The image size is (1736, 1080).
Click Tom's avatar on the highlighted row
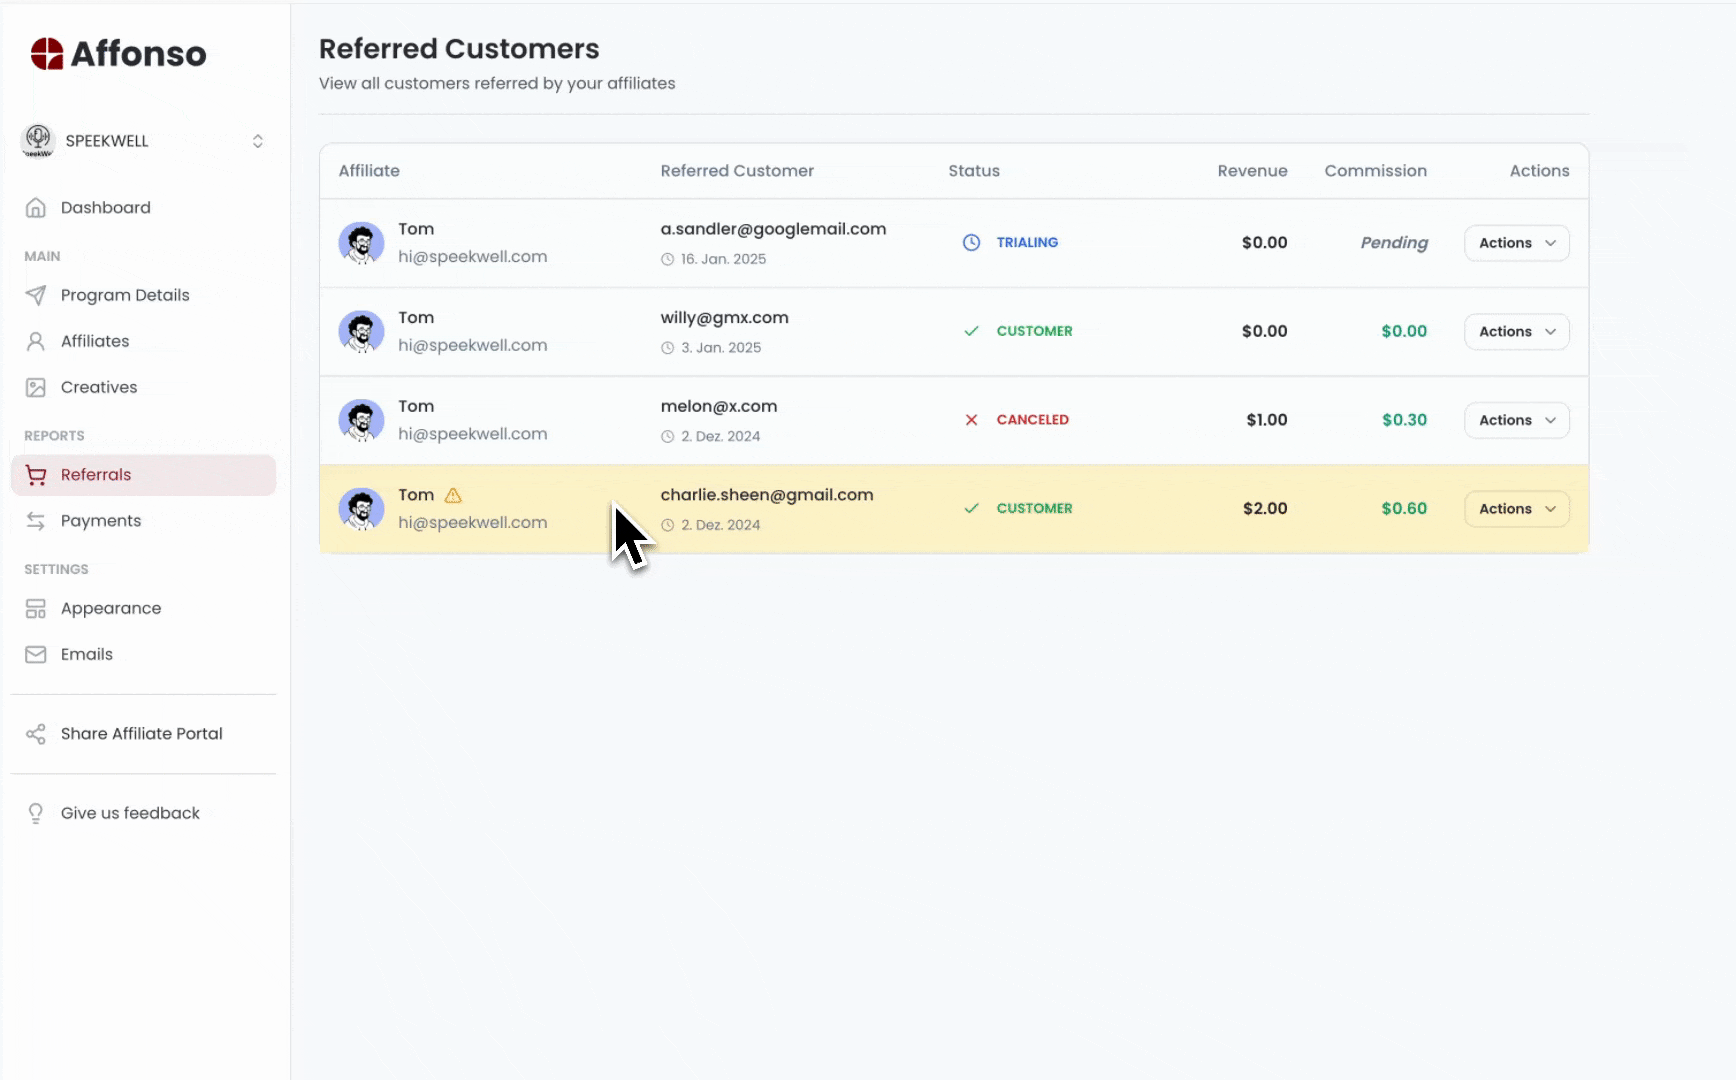(361, 508)
